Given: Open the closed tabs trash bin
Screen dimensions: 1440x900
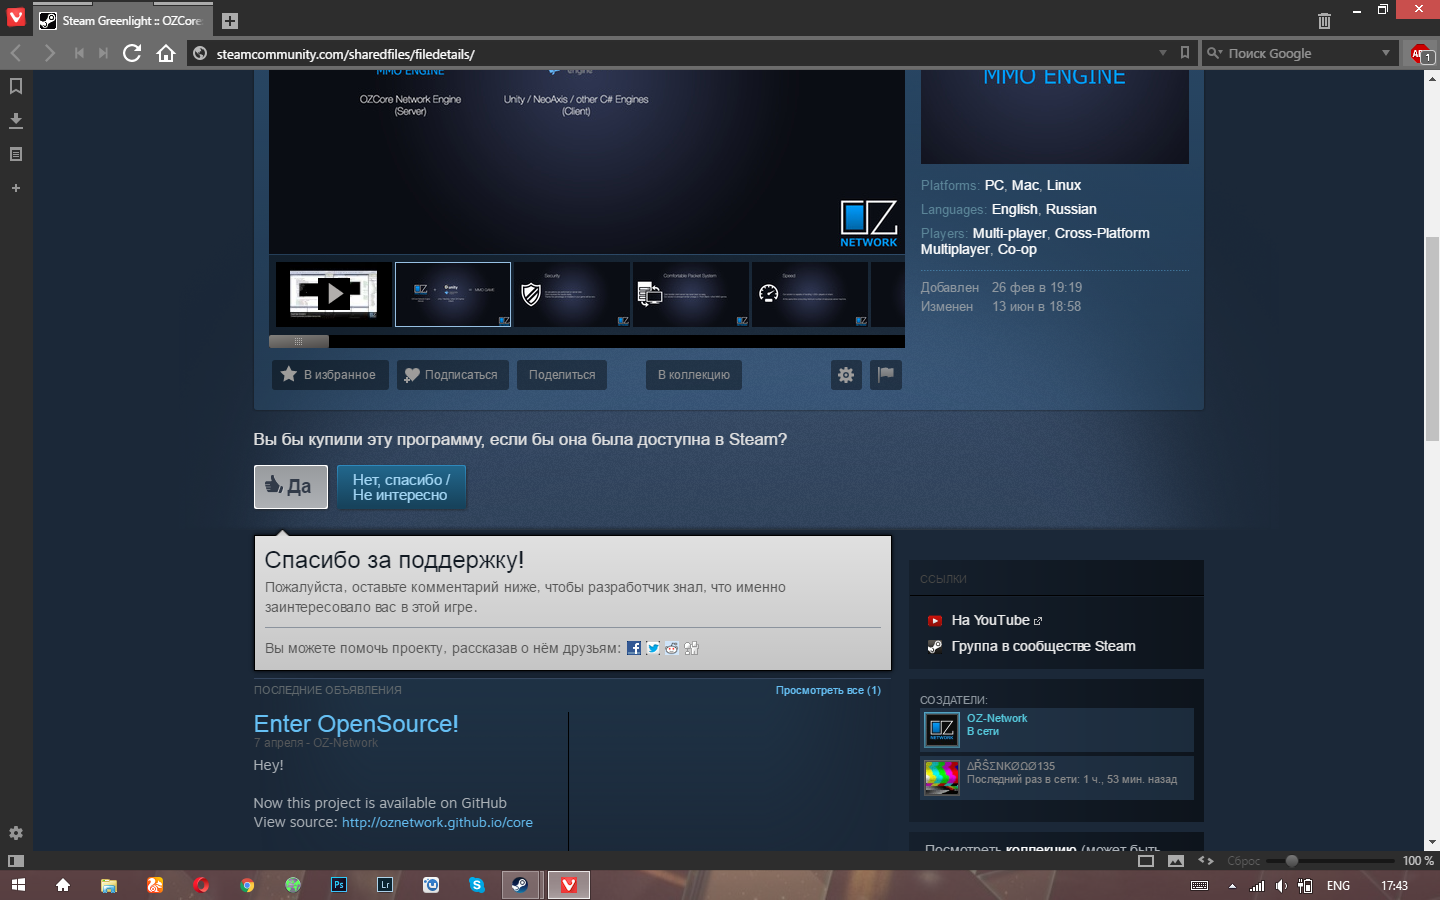Looking at the screenshot, I should [1324, 20].
